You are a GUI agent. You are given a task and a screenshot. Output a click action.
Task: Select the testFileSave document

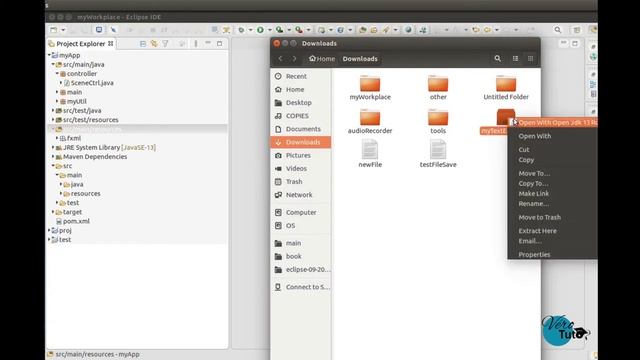[x=438, y=153]
